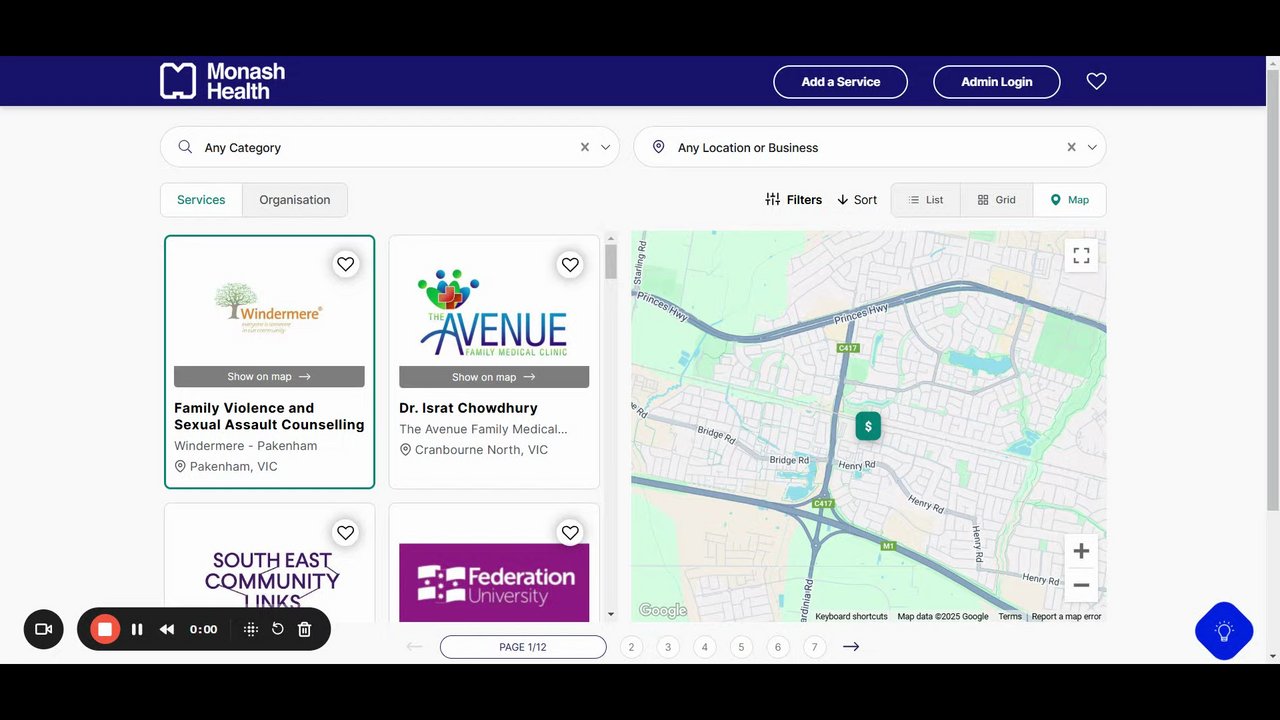Screen dimensions: 1280x720
Task: Favourite the Dr. Israt Chowdhury card
Action: (570, 264)
